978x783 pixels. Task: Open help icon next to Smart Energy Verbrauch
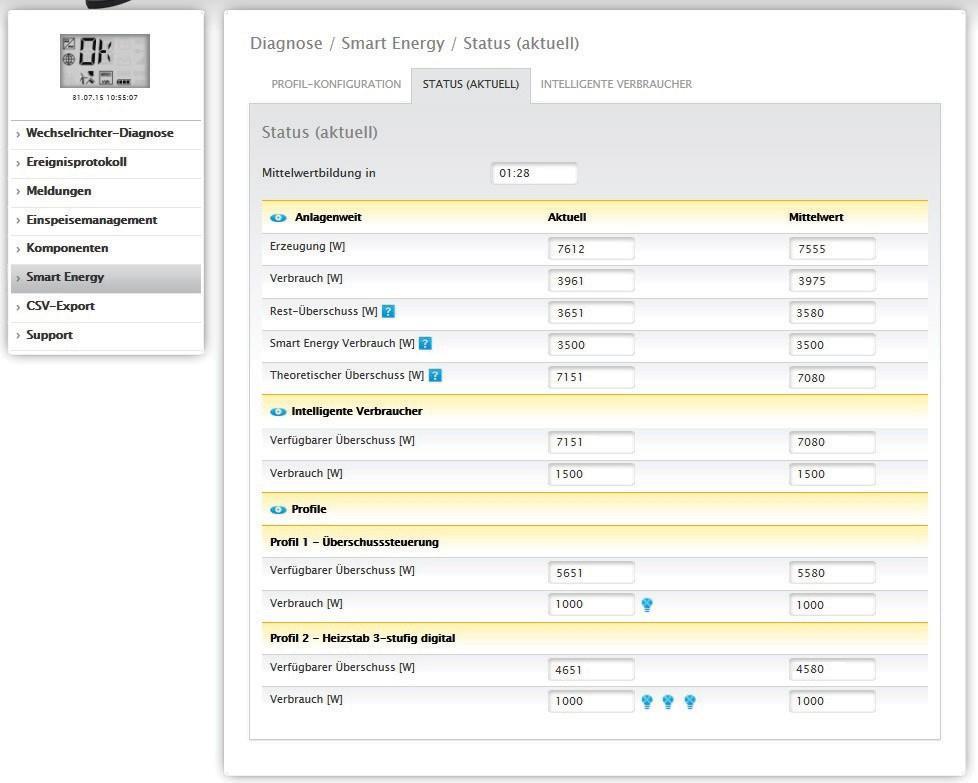tap(425, 343)
